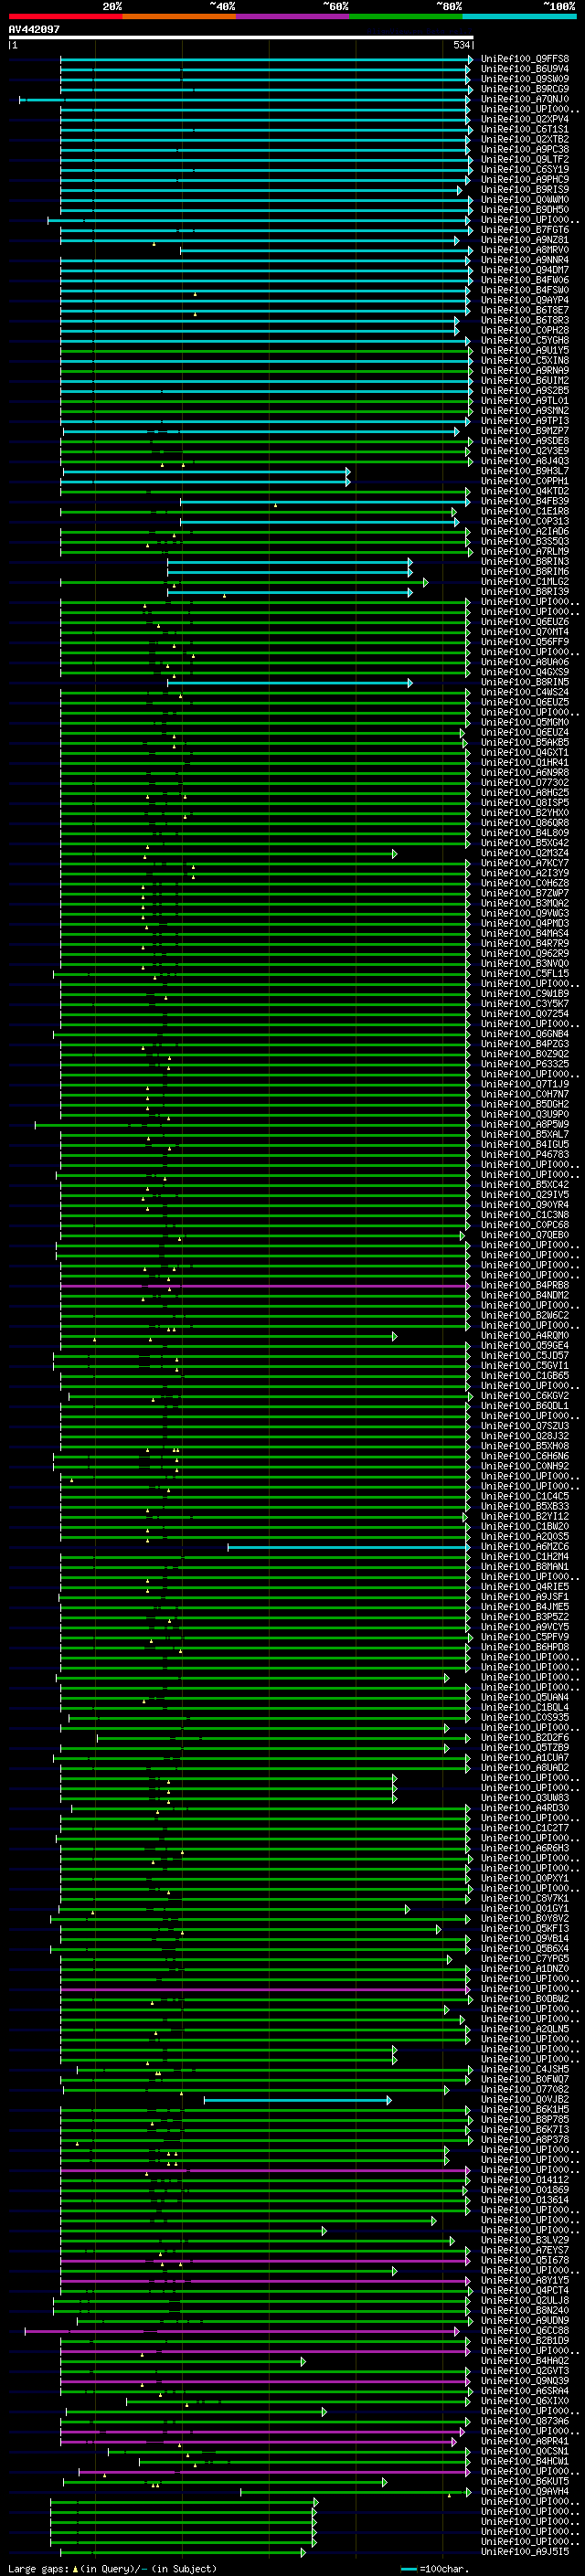Select label UniRef100_A7RLM9
The image size is (585, 2576).
click(x=525, y=552)
